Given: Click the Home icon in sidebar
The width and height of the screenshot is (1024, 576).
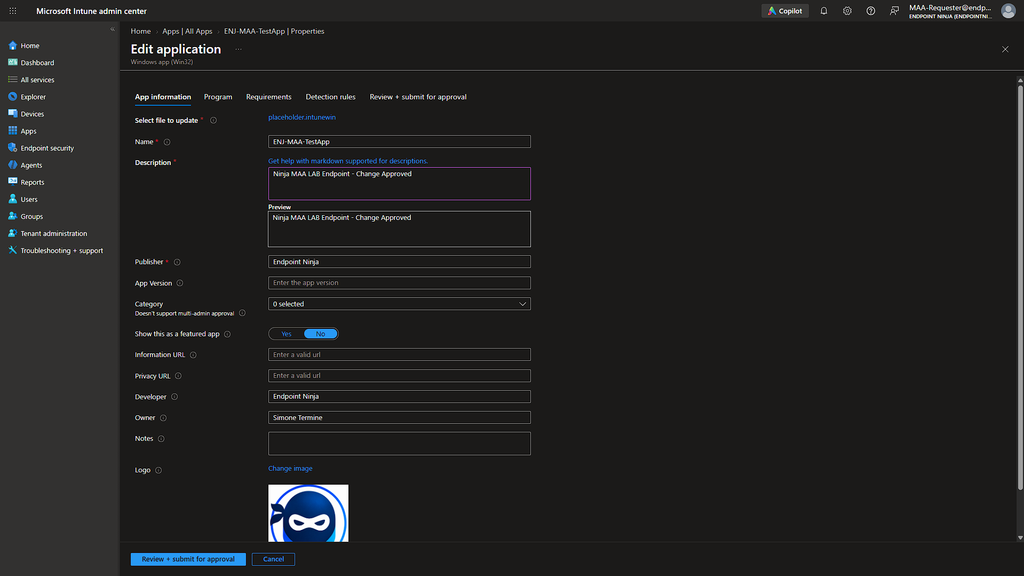Looking at the screenshot, I should click(12, 46).
